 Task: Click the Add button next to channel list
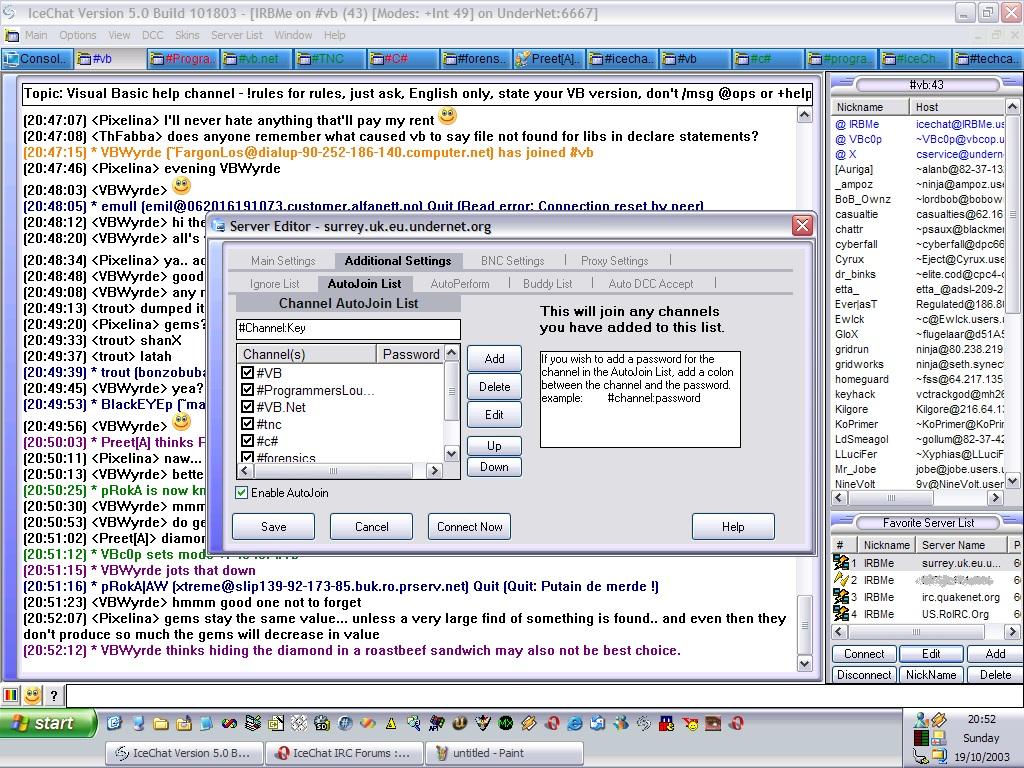point(494,359)
